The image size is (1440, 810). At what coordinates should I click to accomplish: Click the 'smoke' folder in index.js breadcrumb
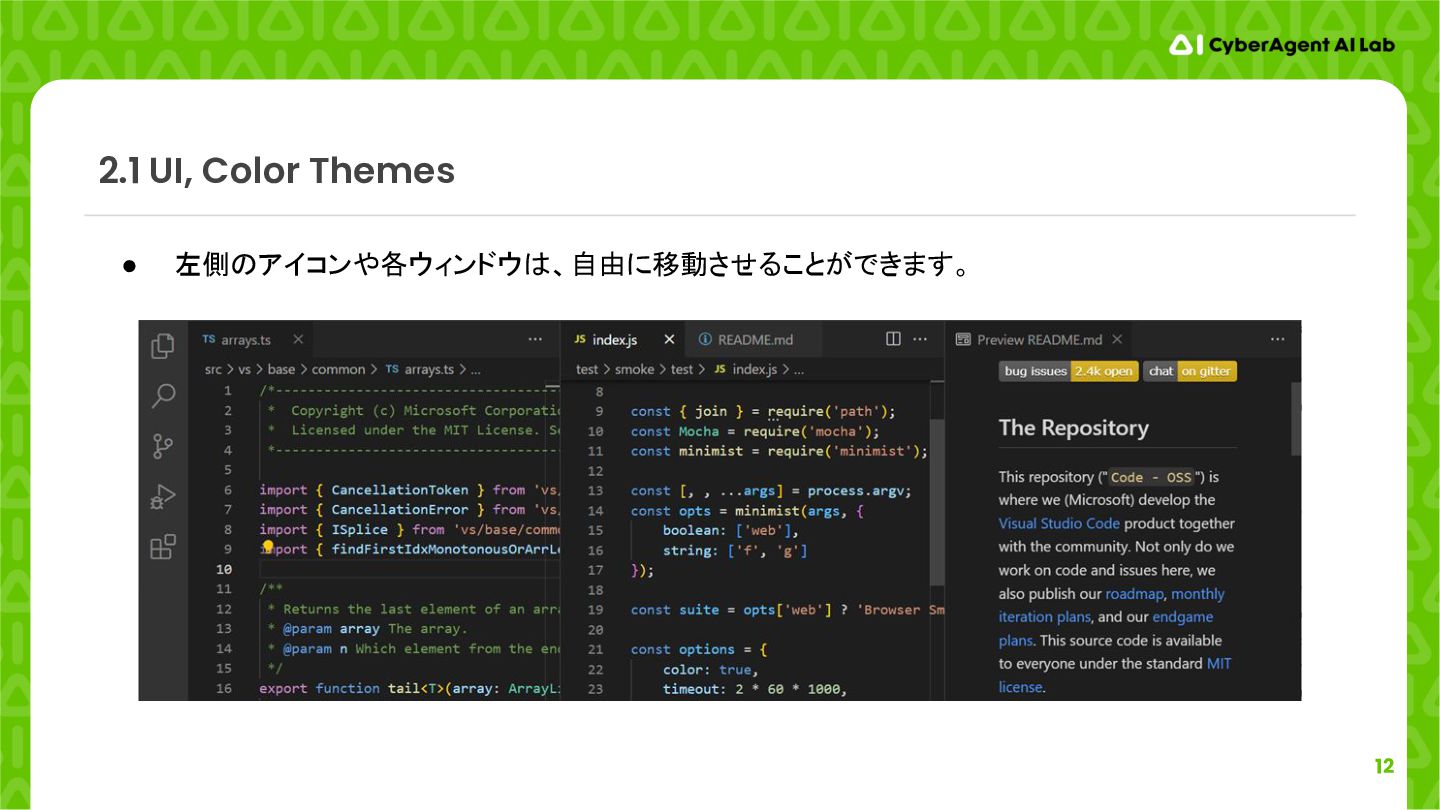point(634,370)
